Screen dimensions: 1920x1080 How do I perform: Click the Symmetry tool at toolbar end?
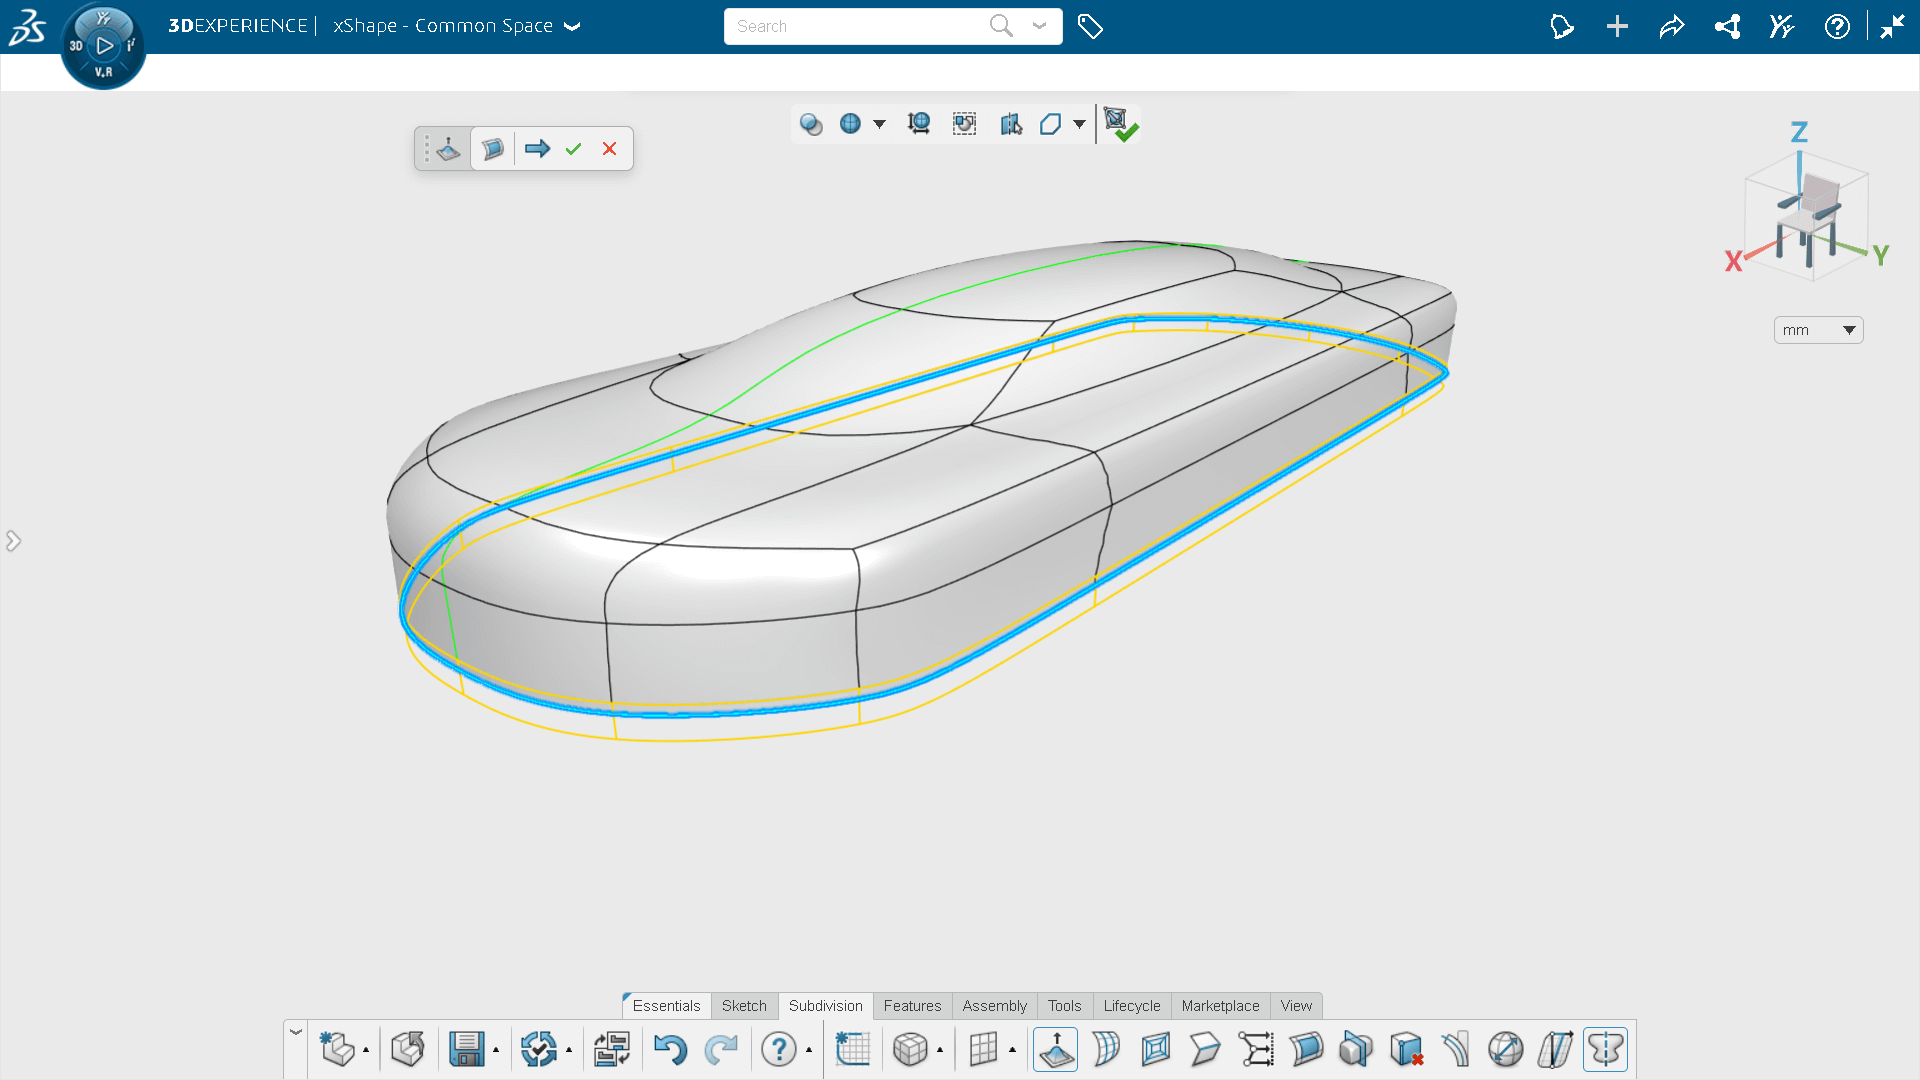coord(1605,1049)
